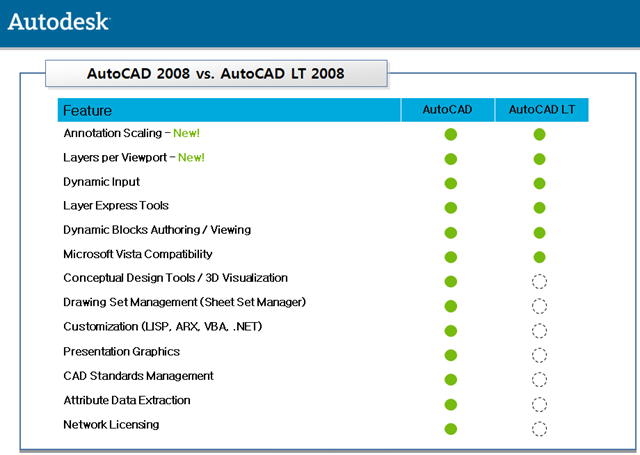640x455 pixels.
Task: Click AutoCAD LT empty circle for CAD Standards Management
Action: click(x=539, y=380)
